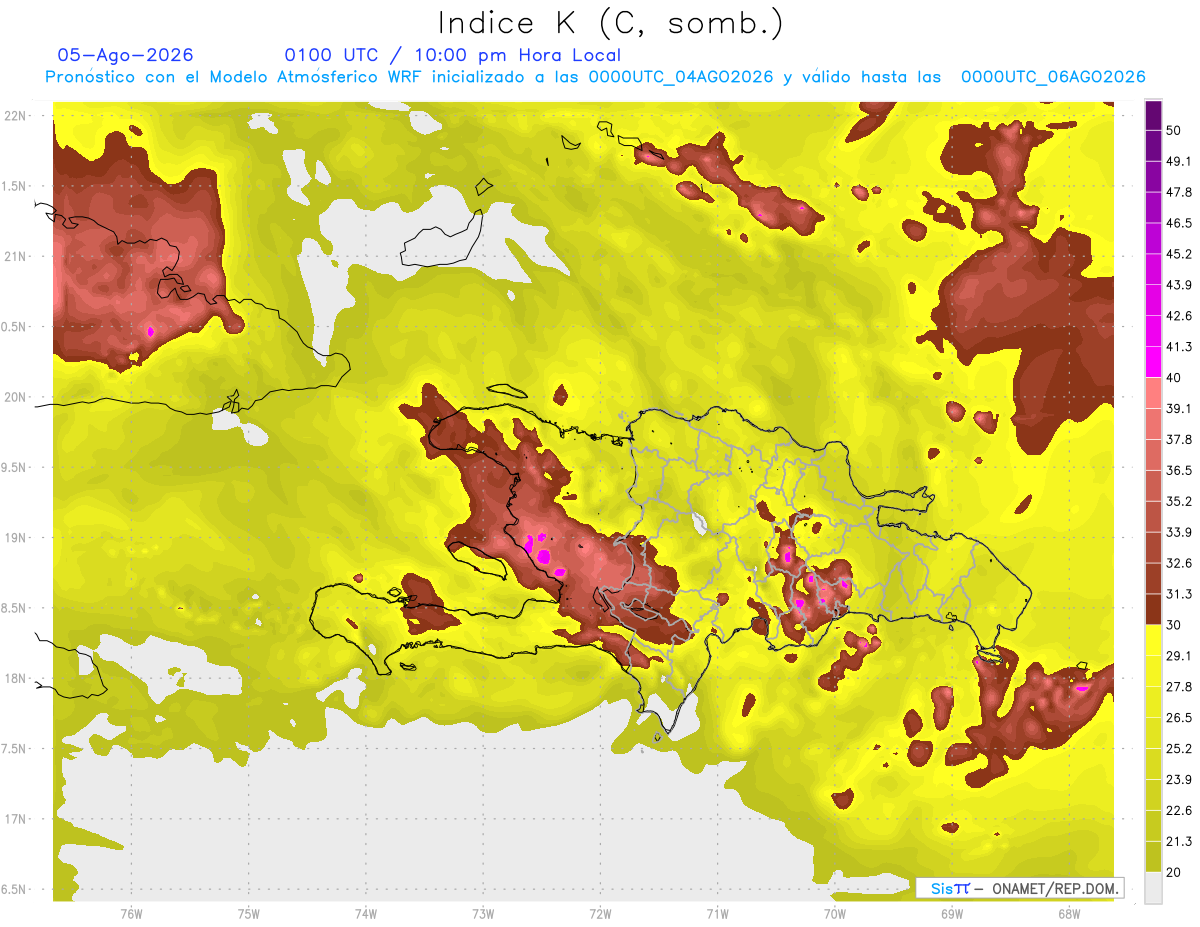Click the colorbar value '42.6'
Image resolution: width=1200 pixels, height=927 pixels.
1178,316
